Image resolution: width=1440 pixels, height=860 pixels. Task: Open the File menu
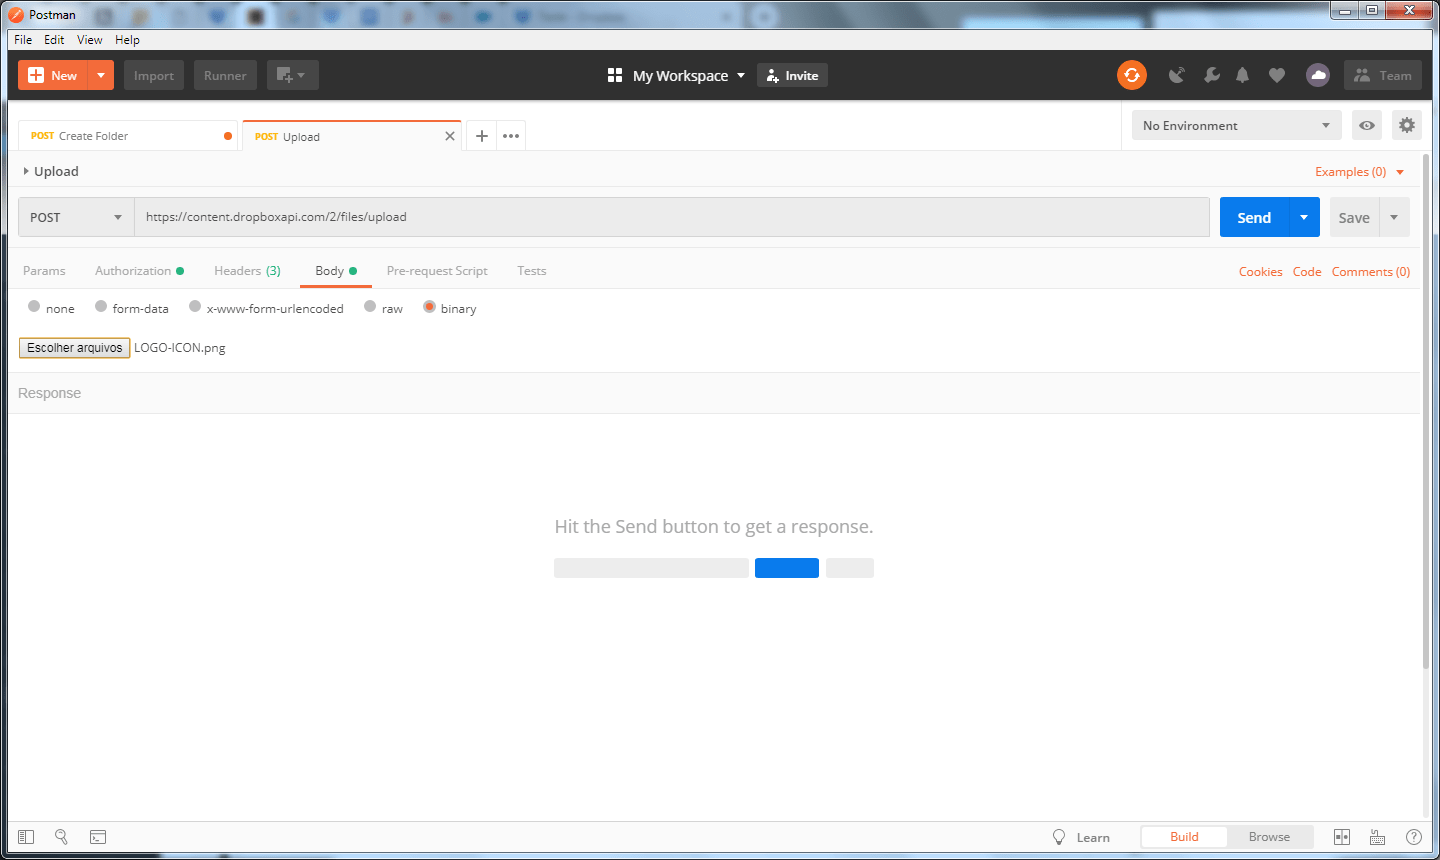pos(23,40)
